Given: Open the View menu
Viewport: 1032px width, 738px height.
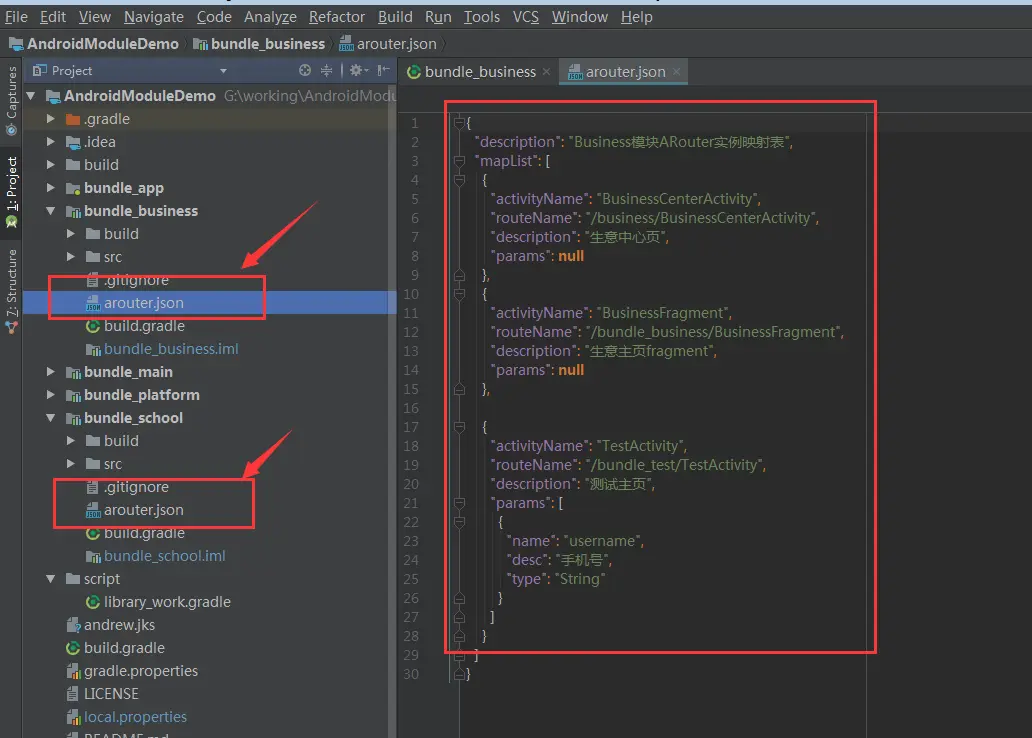Looking at the screenshot, I should pos(95,16).
